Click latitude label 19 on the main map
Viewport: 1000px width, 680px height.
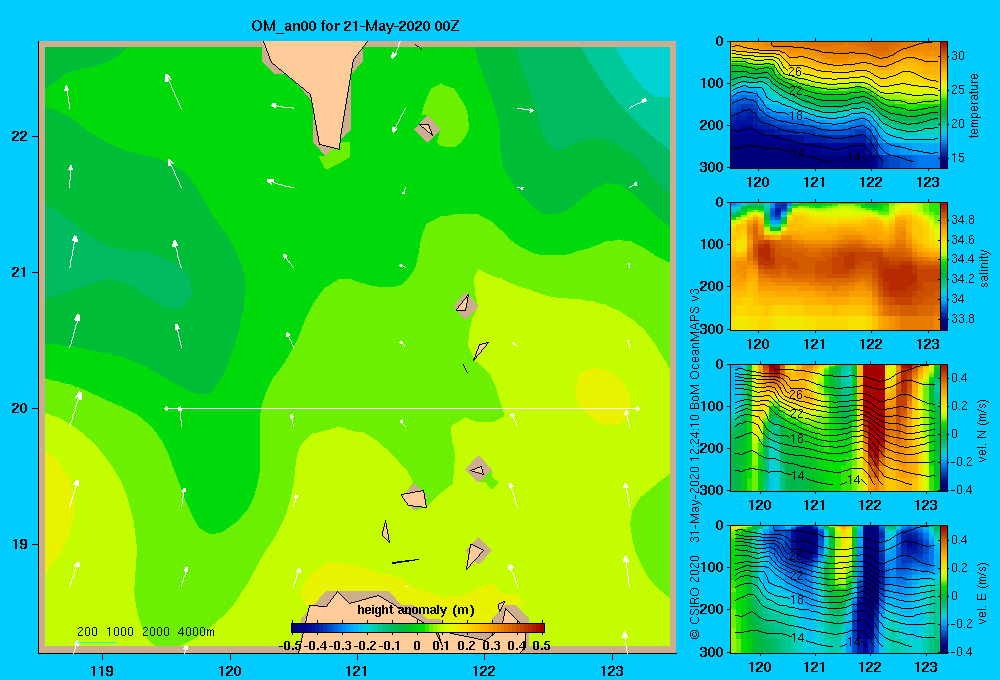click(x=20, y=544)
